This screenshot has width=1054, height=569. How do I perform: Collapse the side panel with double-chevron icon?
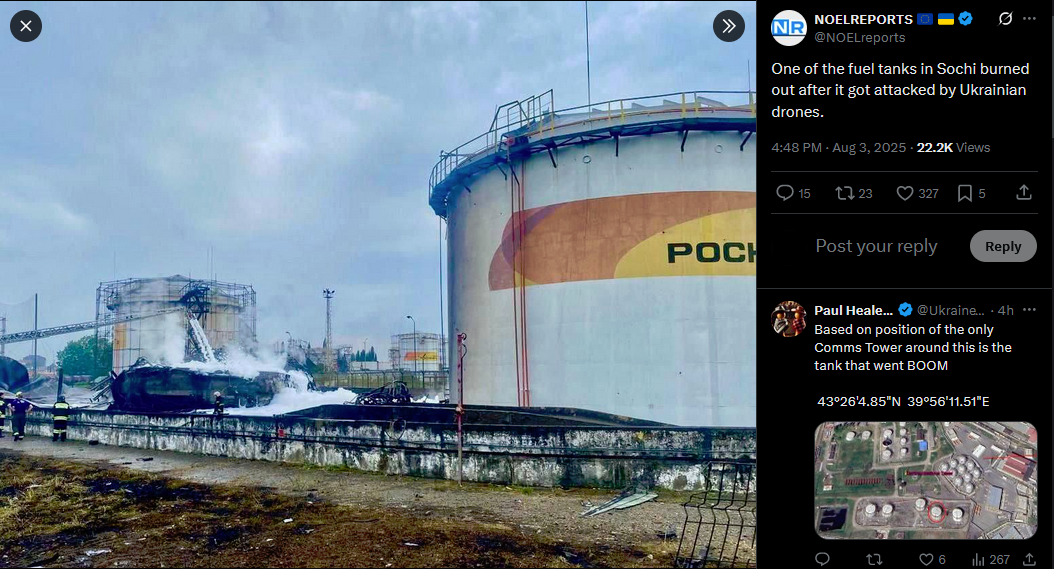tap(729, 26)
